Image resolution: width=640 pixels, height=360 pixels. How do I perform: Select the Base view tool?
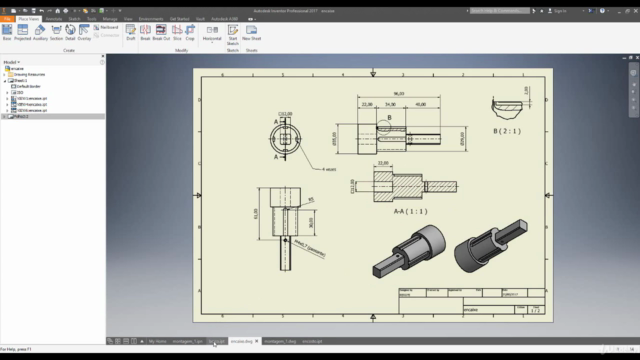pyautogui.click(x=7, y=32)
